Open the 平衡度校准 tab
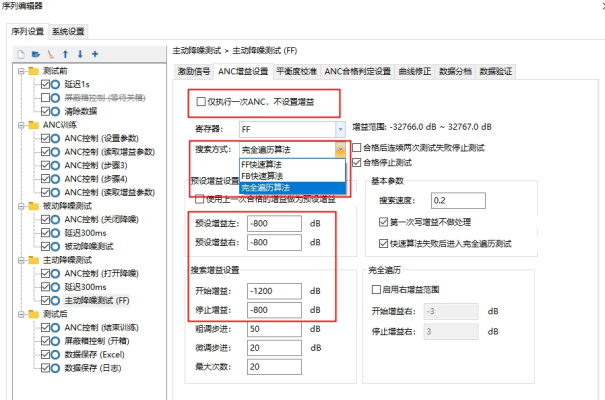Screen dimensions: 605x400 click(x=296, y=71)
